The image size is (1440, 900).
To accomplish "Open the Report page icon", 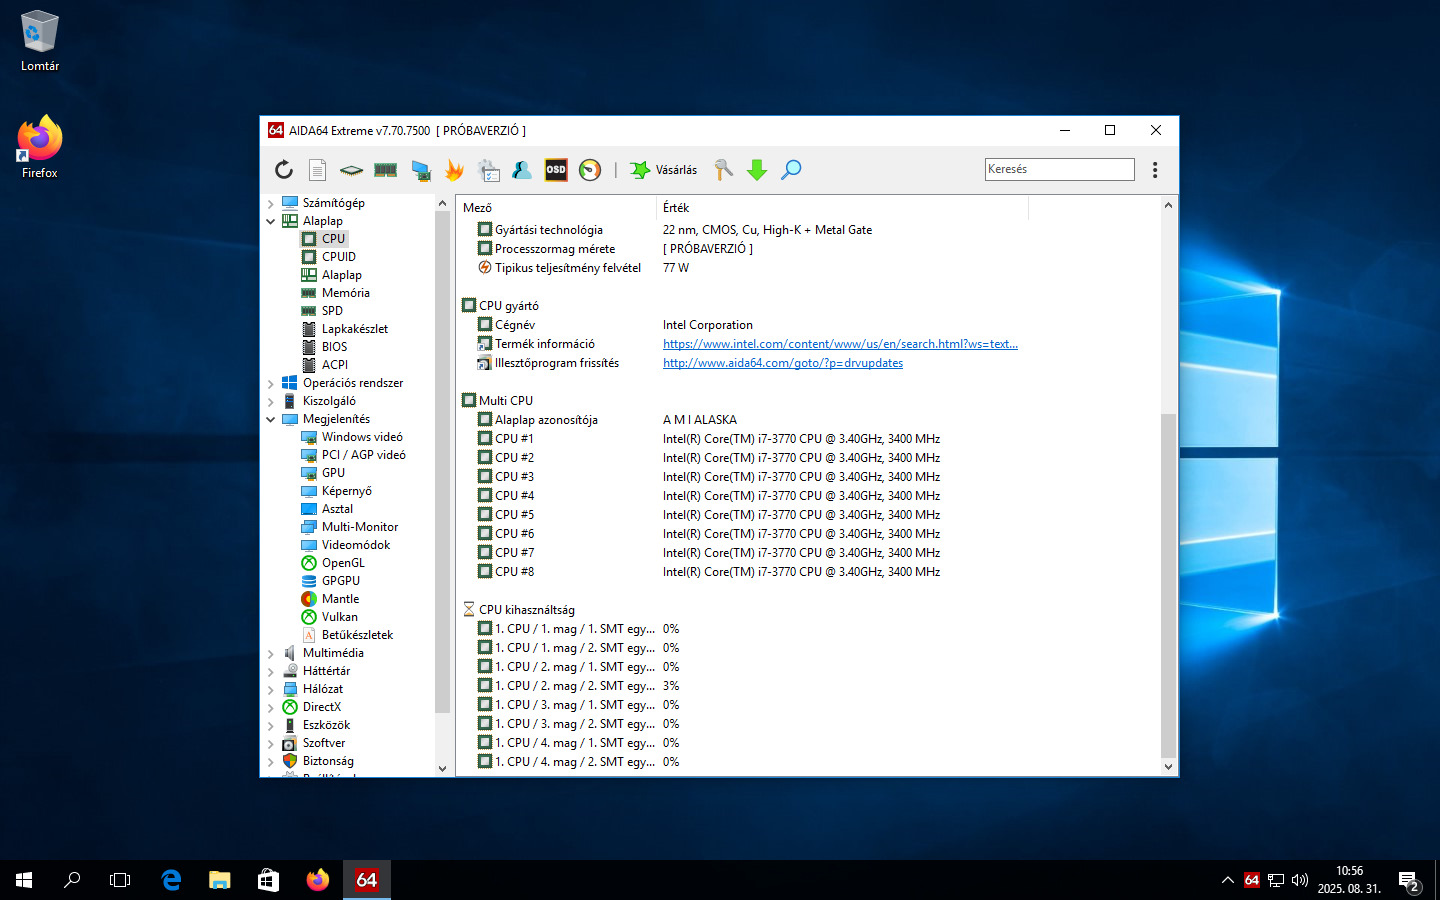I will tap(317, 170).
